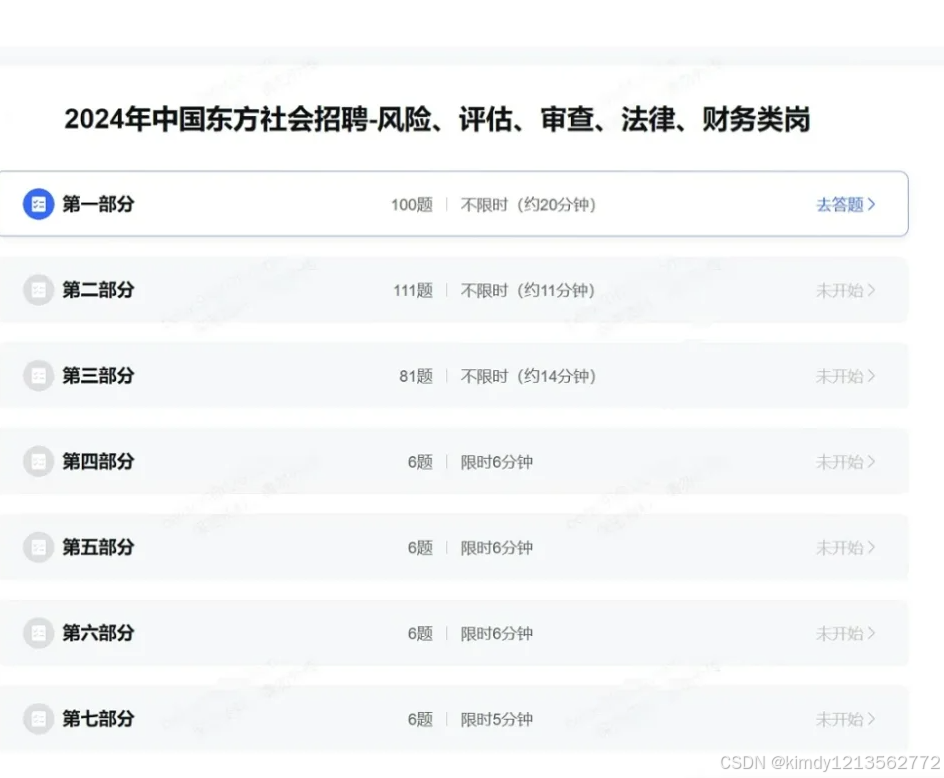Select the 第三部分 section title
The width and height of the screenshot is (944, 778).
98,376
